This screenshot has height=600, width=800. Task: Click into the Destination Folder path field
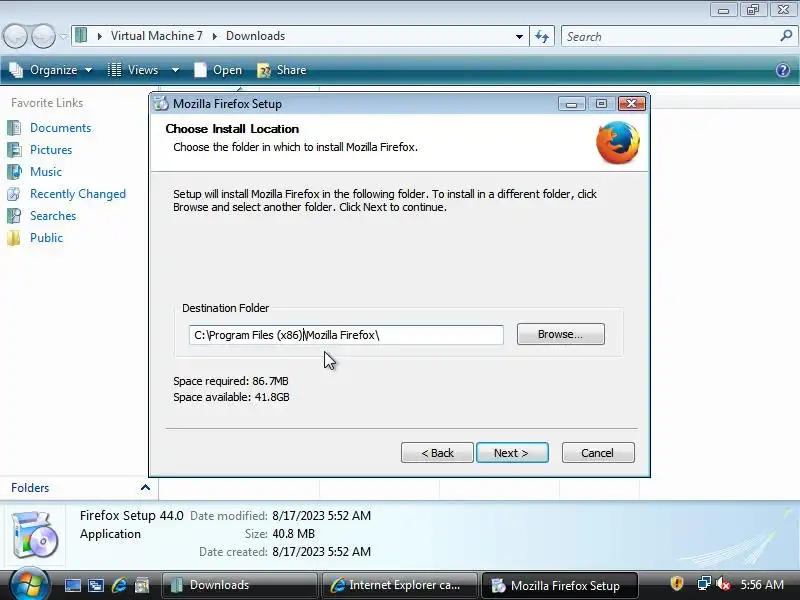[x=346, y=335]
